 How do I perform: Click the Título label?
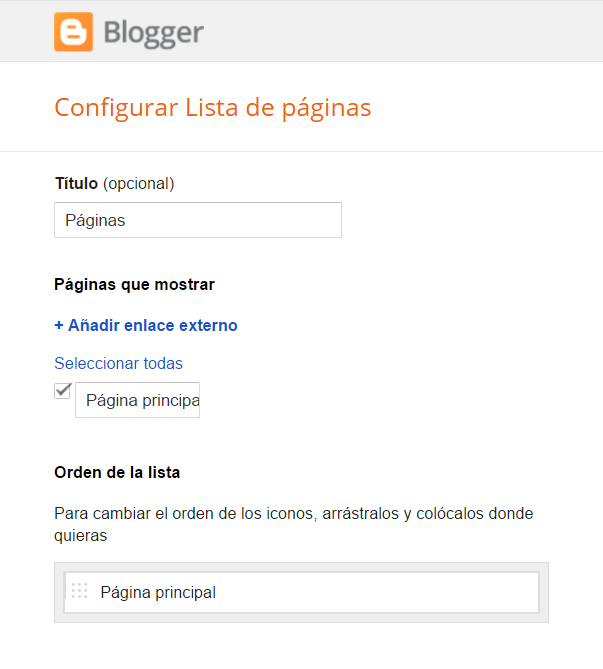click(x=76, y=184)
